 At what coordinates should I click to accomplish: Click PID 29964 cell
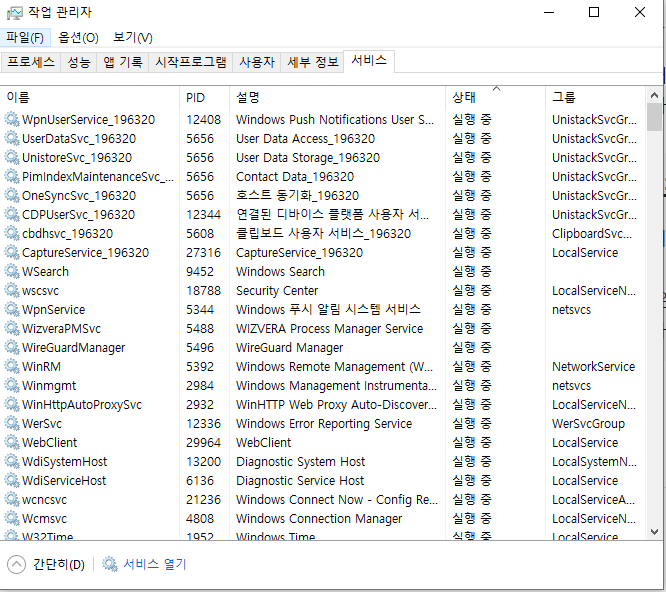[x=203, y=443]
